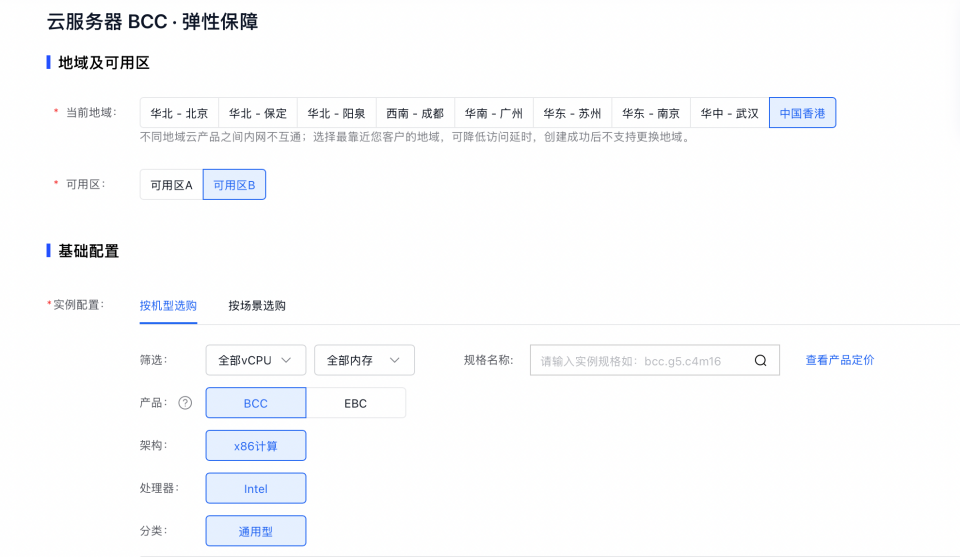Show help via 产品 question-mark icon

pyautogui.click(x=185, y=403)
